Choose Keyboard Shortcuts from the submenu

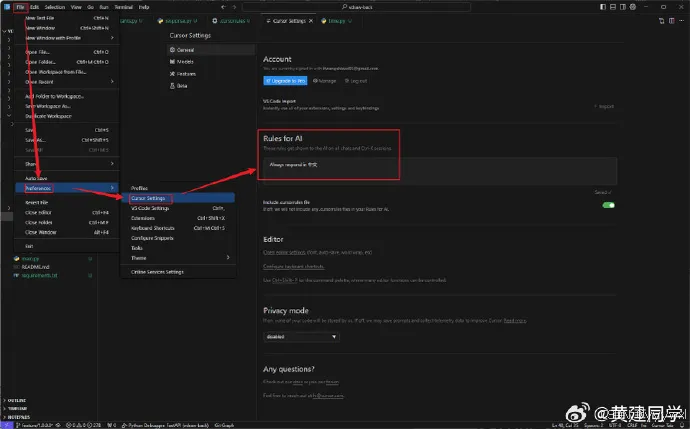click(x=154, y=227)
